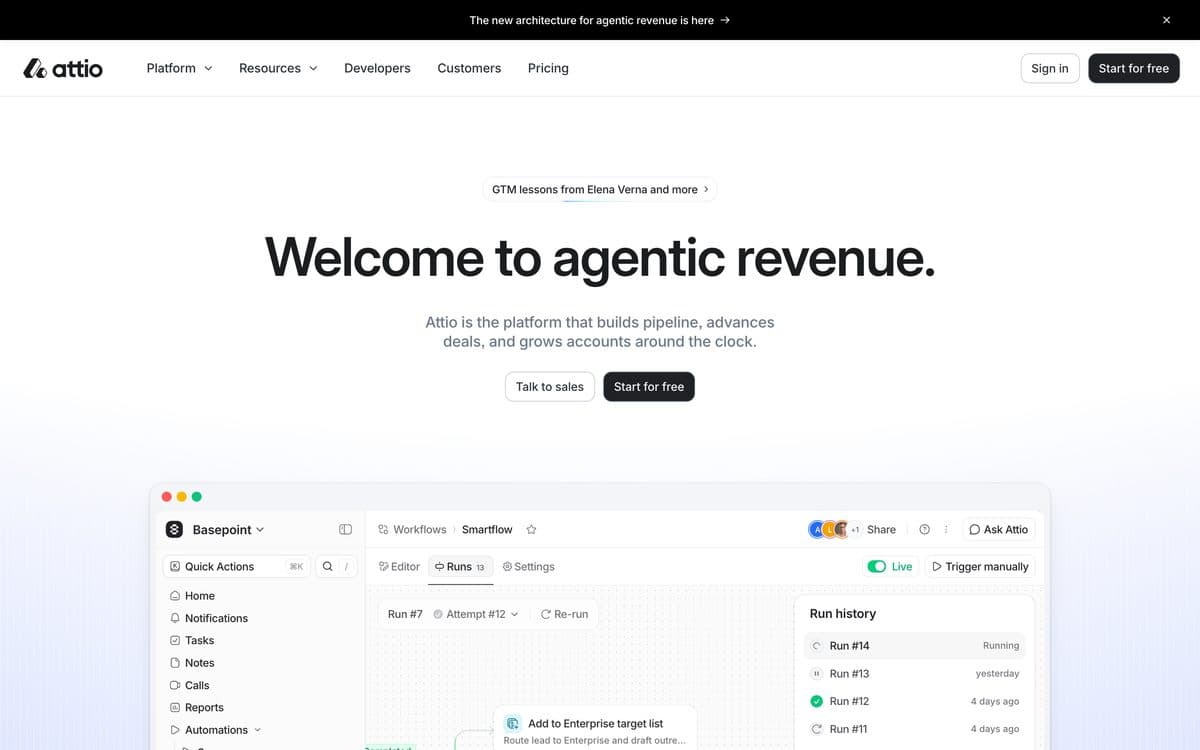Click the Re-run button
Viewport: 1200px width, 750px height.
coord(564,614)
